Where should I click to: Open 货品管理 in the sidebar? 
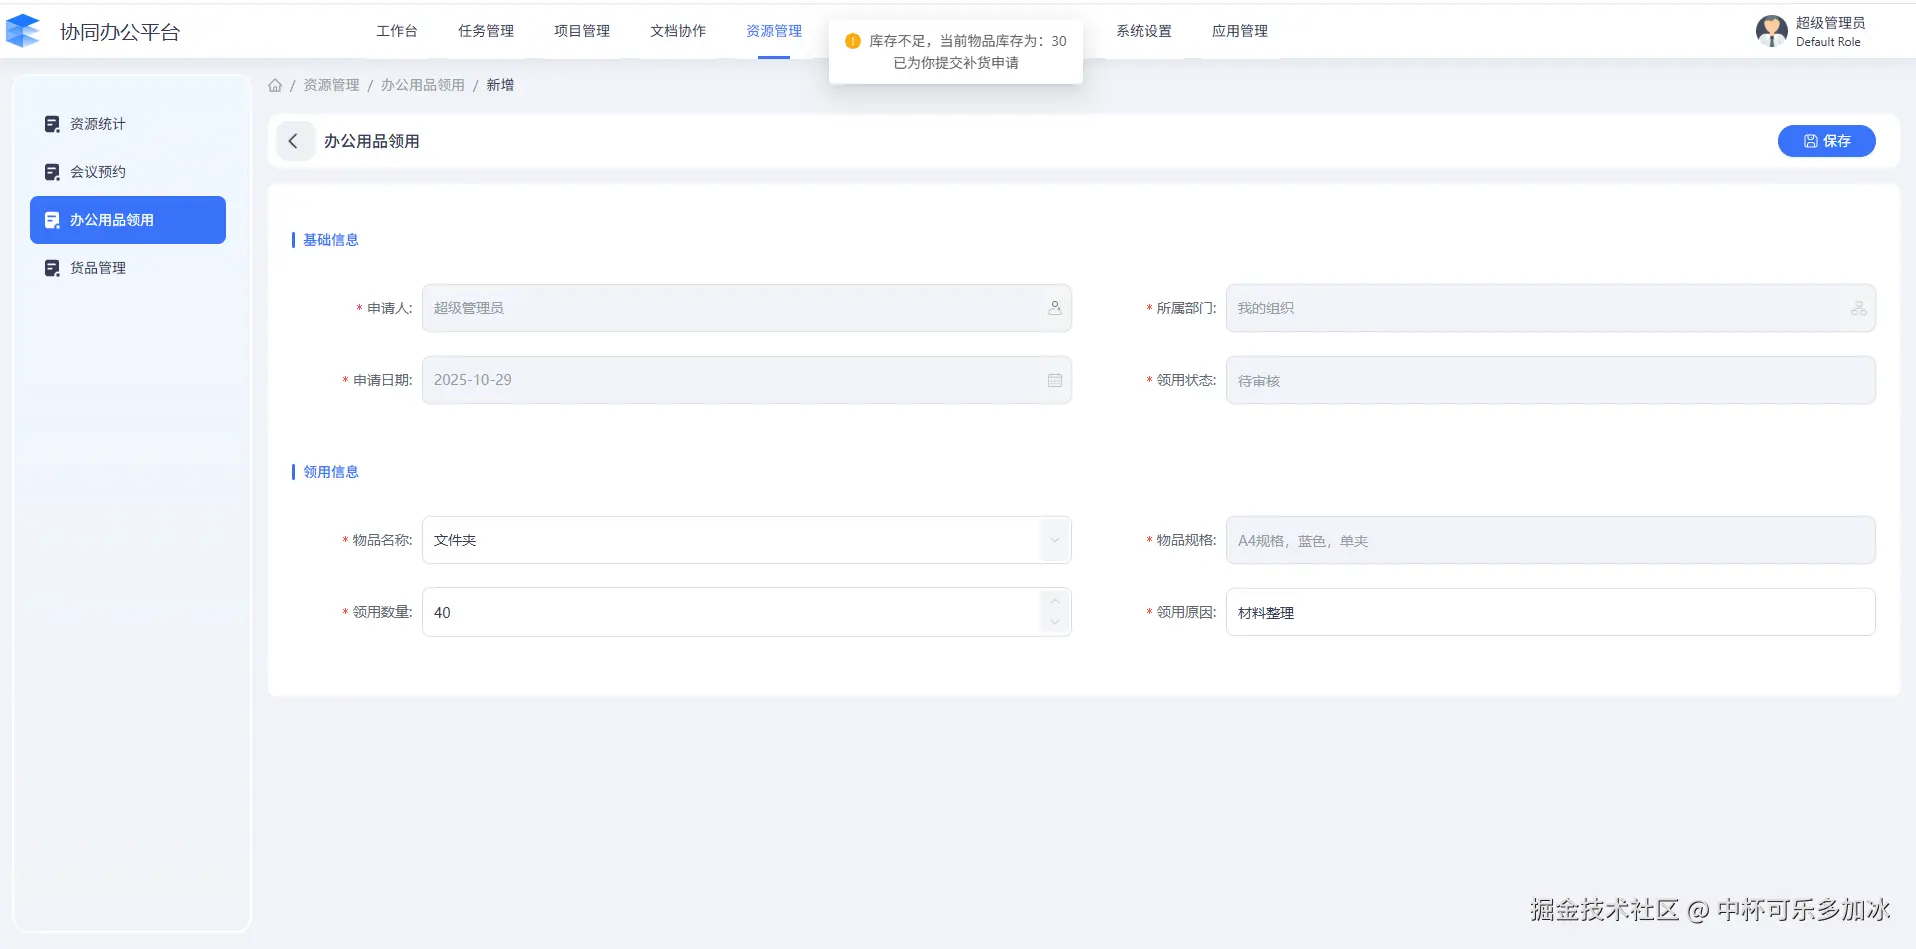tap(128, 268)
